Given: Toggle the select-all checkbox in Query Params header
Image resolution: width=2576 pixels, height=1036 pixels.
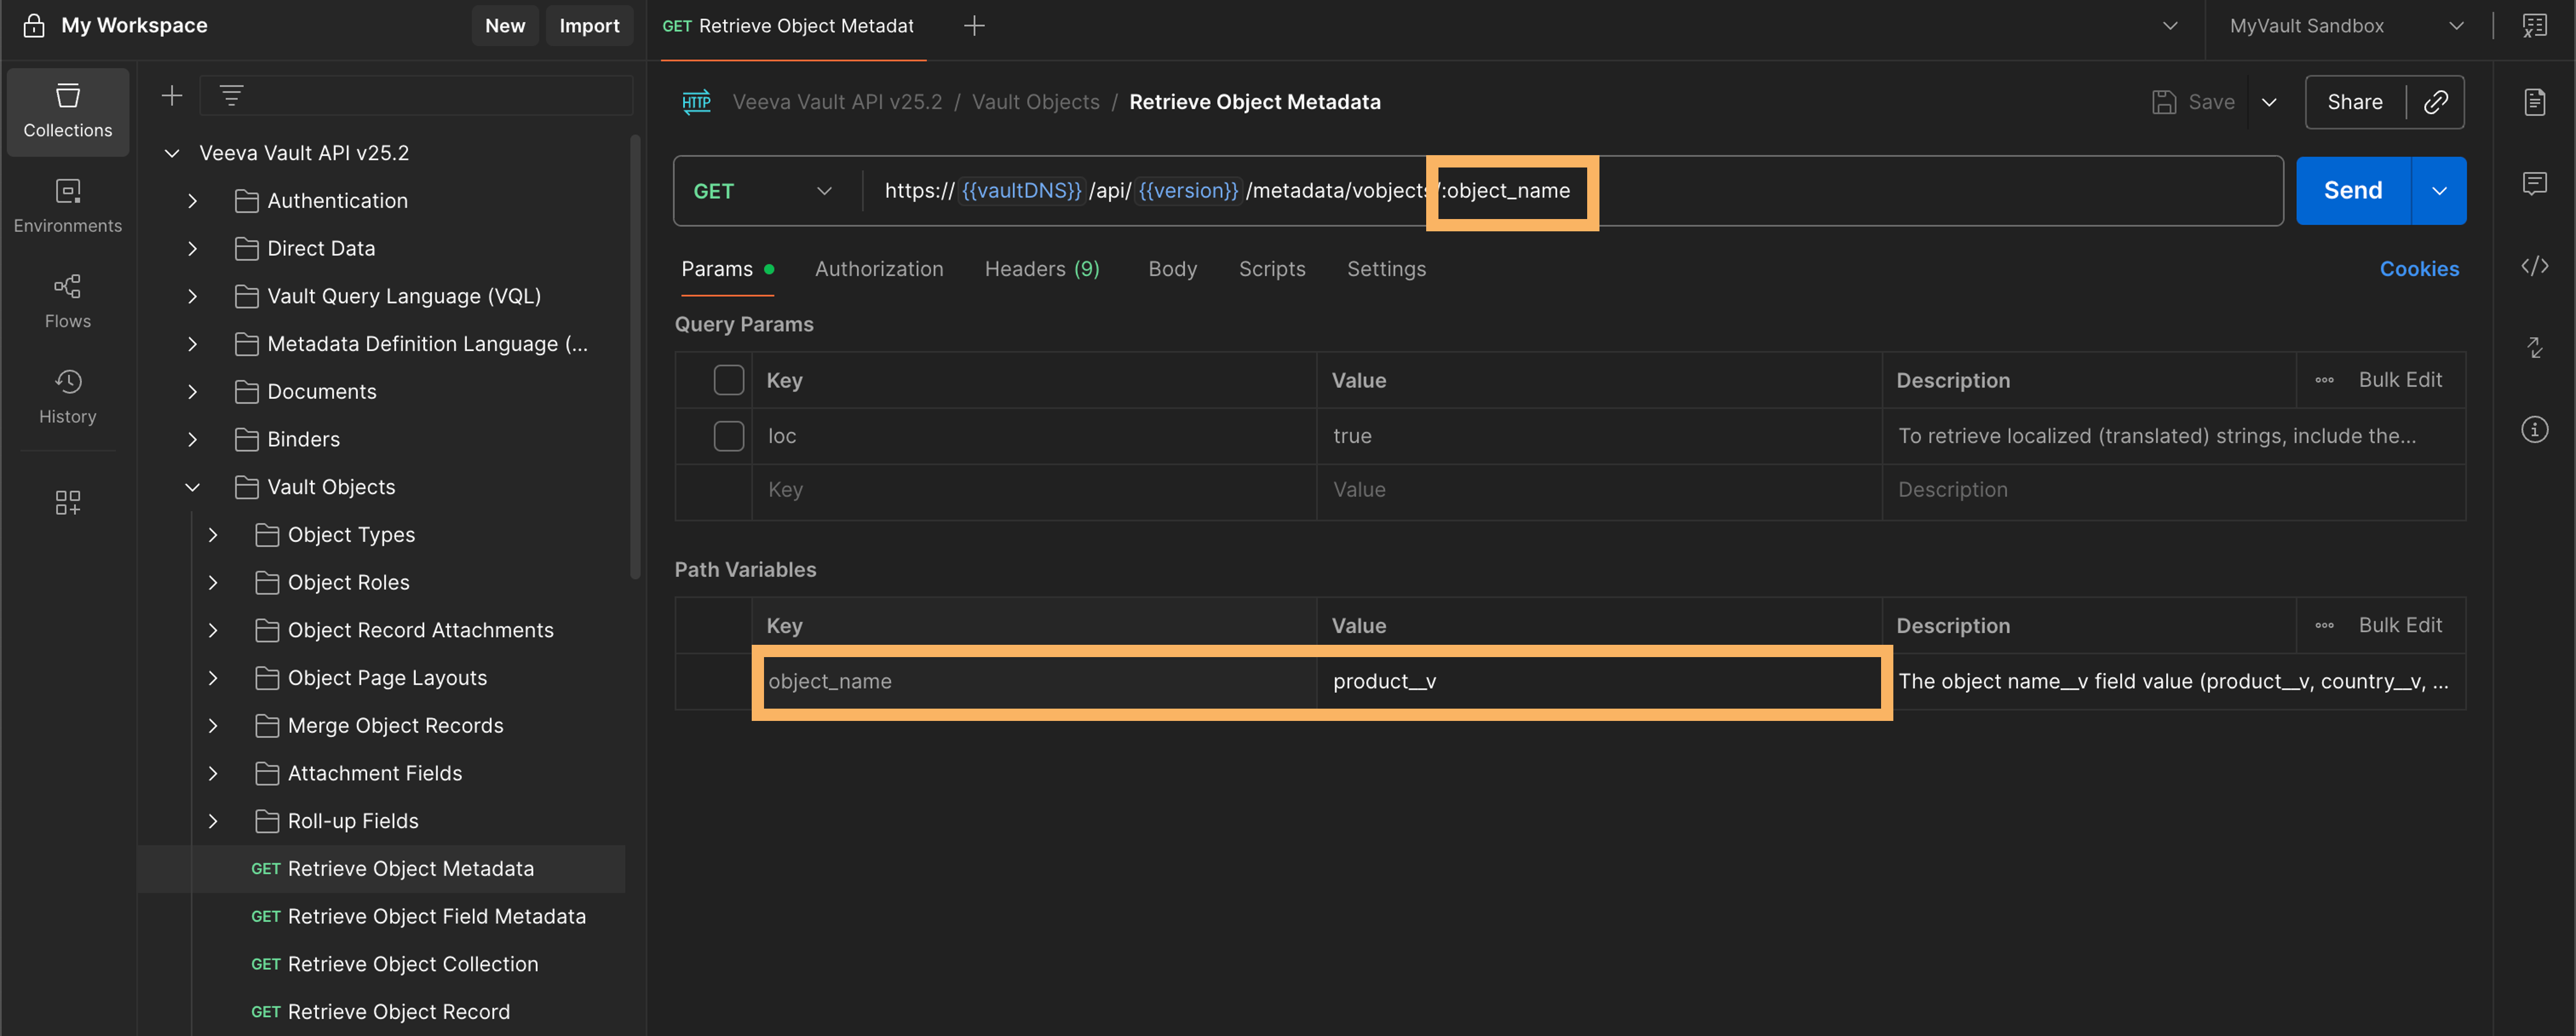Looking at the screenshot, I should tap(728, 380).
